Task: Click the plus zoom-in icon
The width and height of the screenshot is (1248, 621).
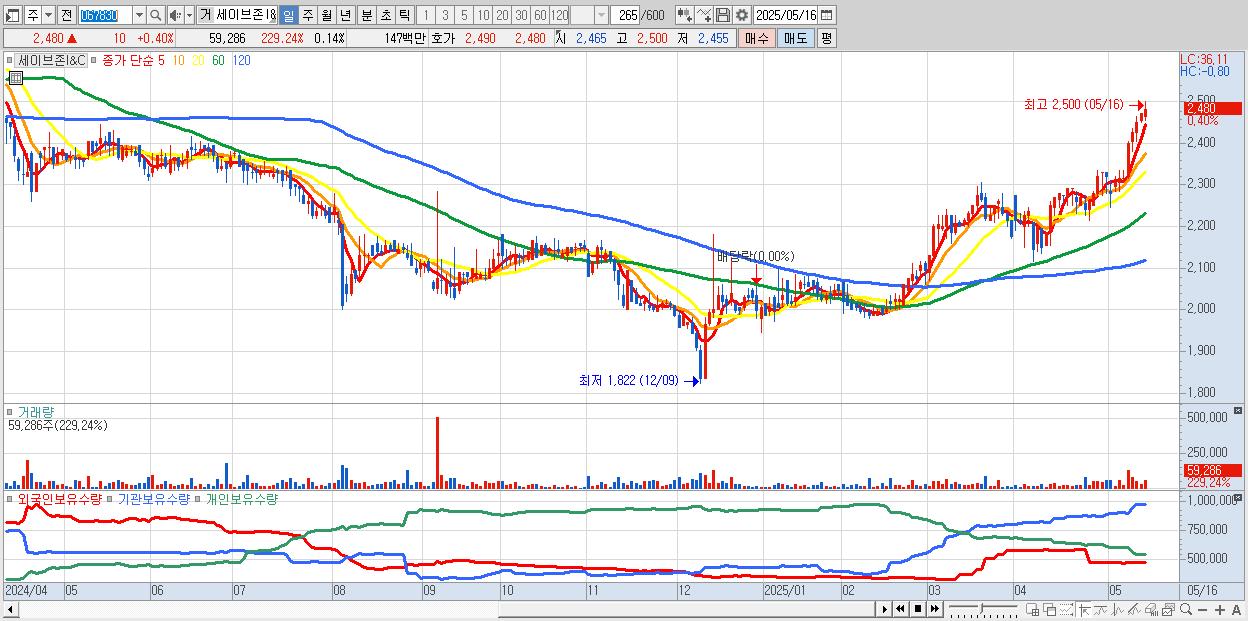Action: pos(1220,610)
